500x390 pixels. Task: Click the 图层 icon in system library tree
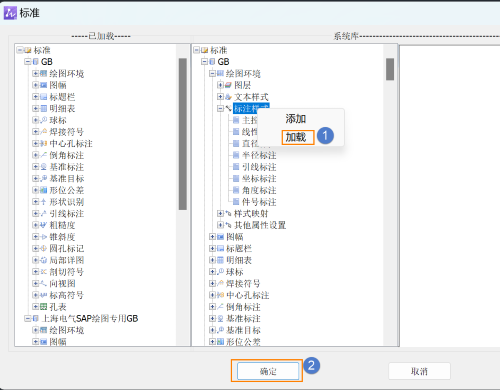coord(228,85)
